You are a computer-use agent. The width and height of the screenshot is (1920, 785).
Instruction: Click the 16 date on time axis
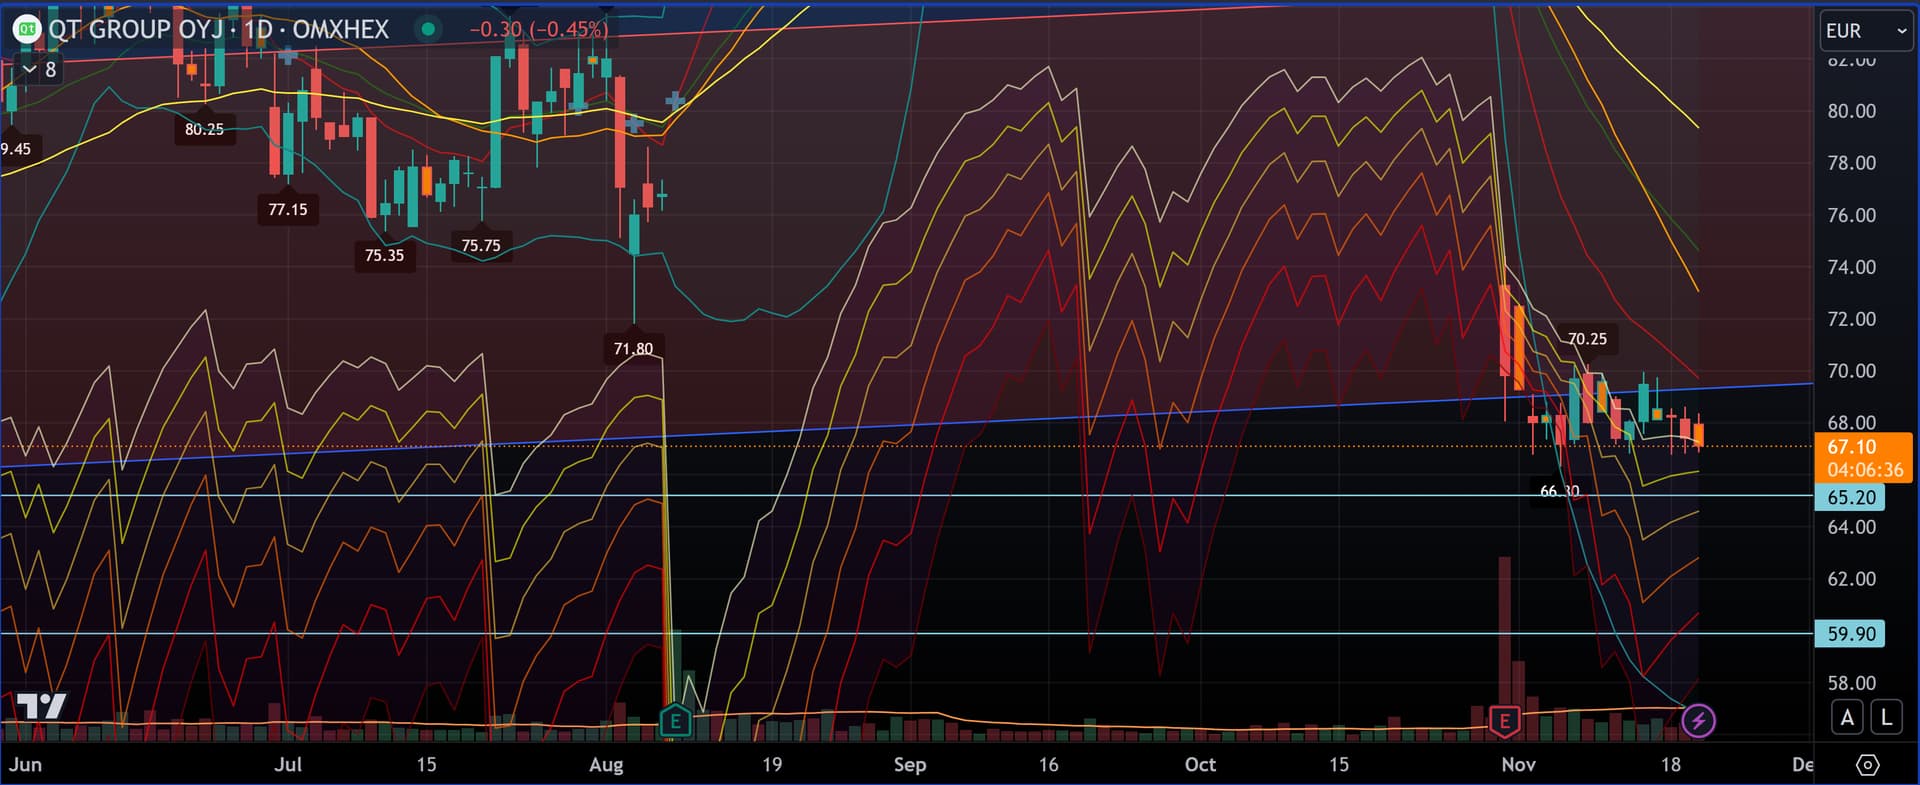point(1048,765)
